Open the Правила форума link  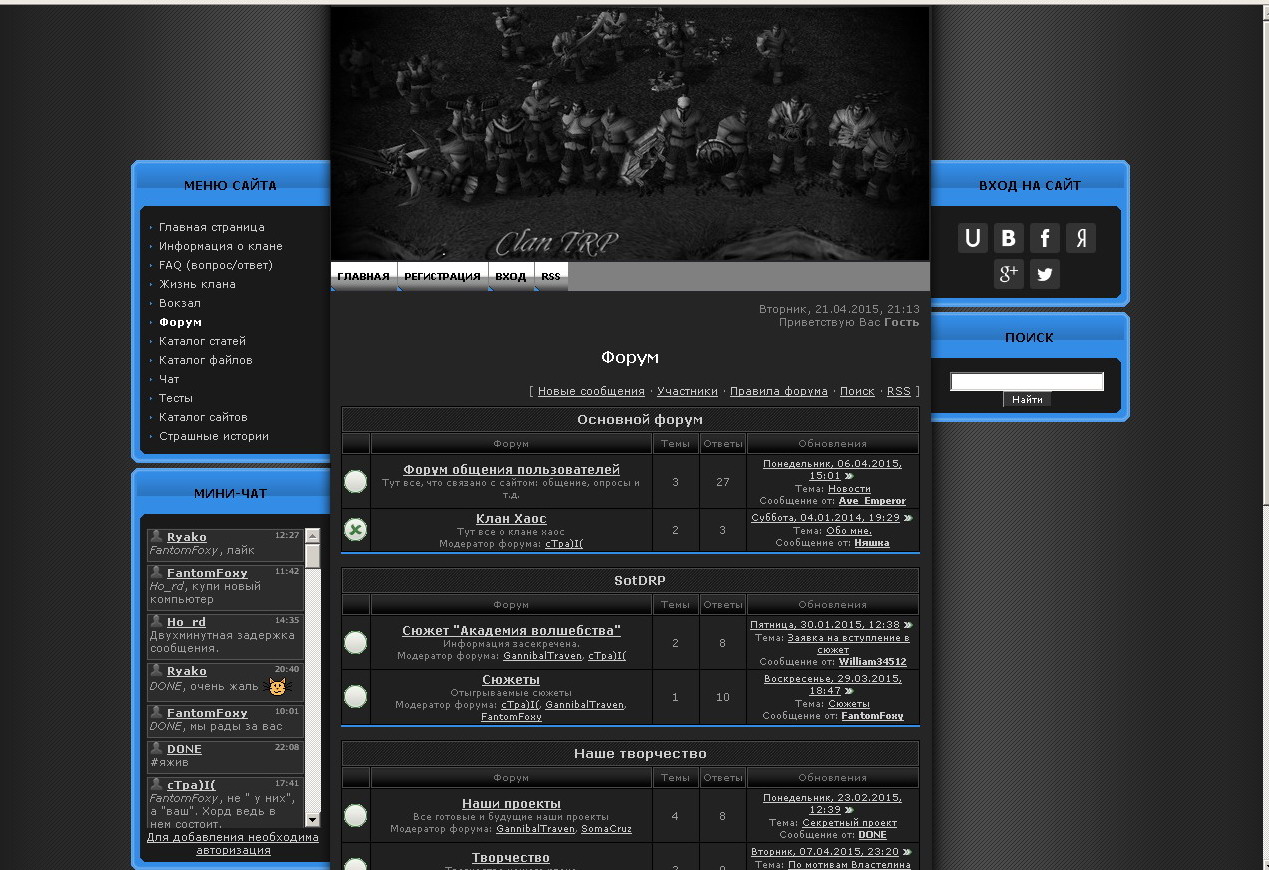pos(778,391)
